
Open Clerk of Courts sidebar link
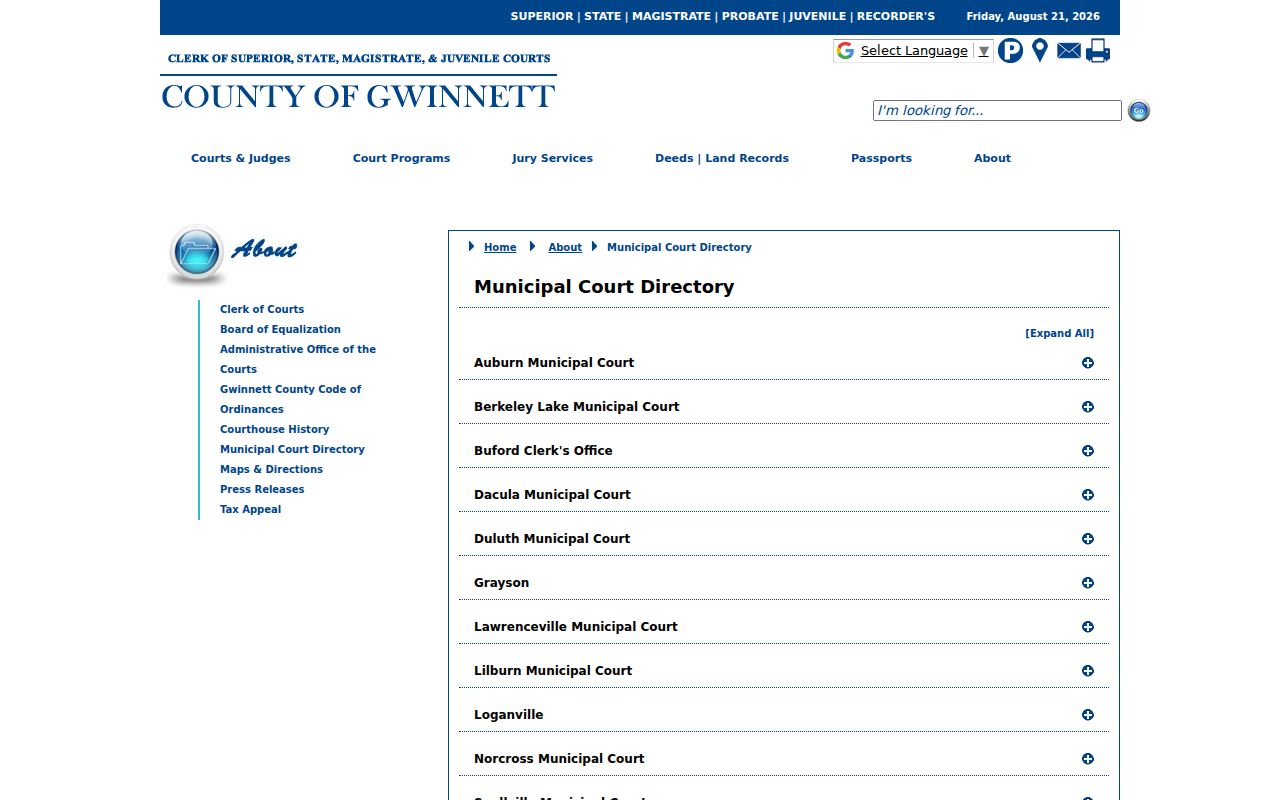(x=262, y=309)
